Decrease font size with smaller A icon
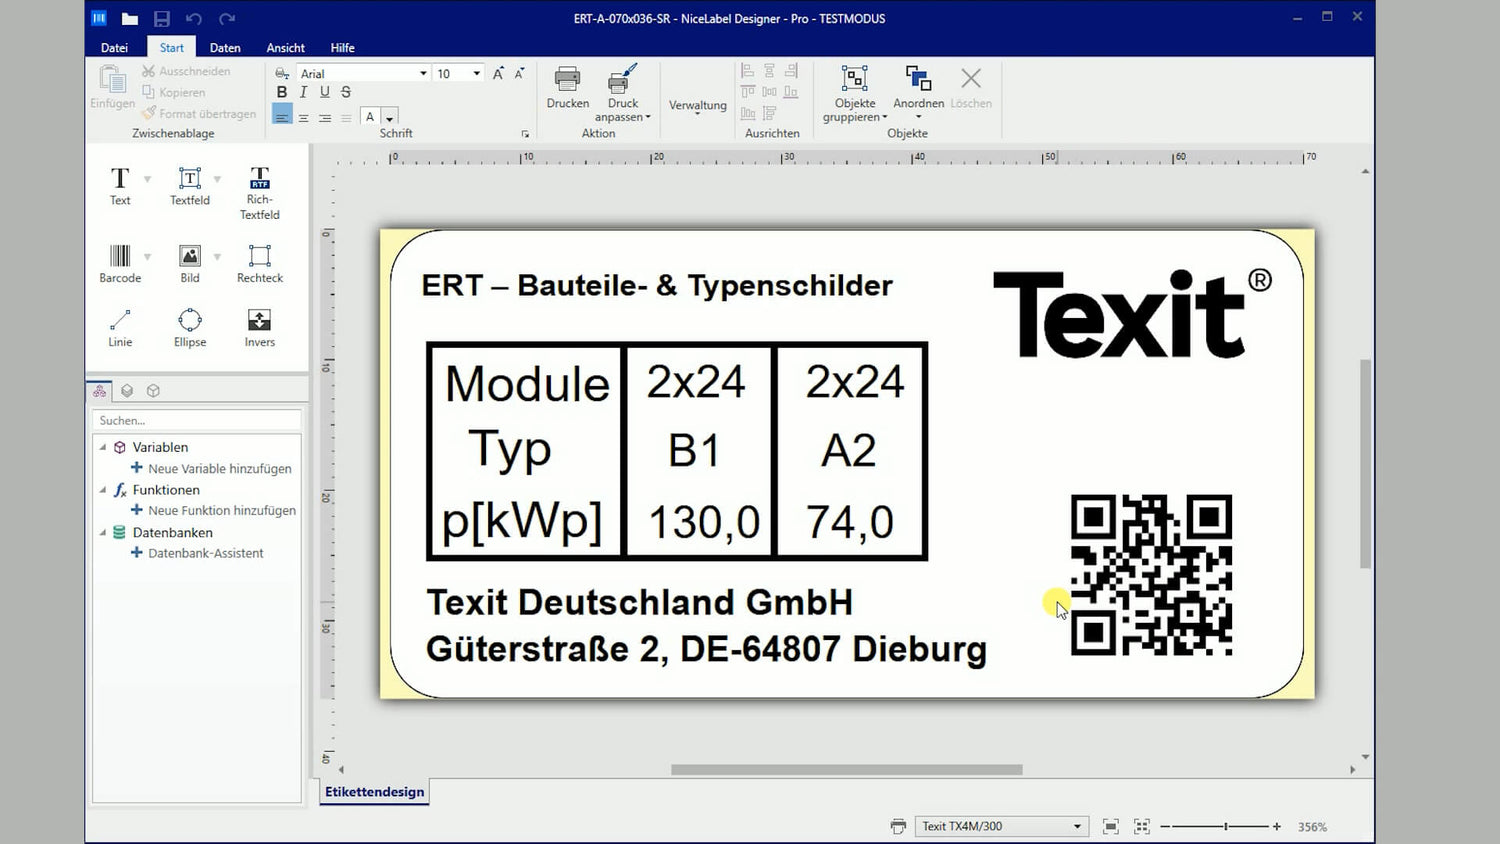The height and width of the screenshot is (844, 1500). click(519, 73)
